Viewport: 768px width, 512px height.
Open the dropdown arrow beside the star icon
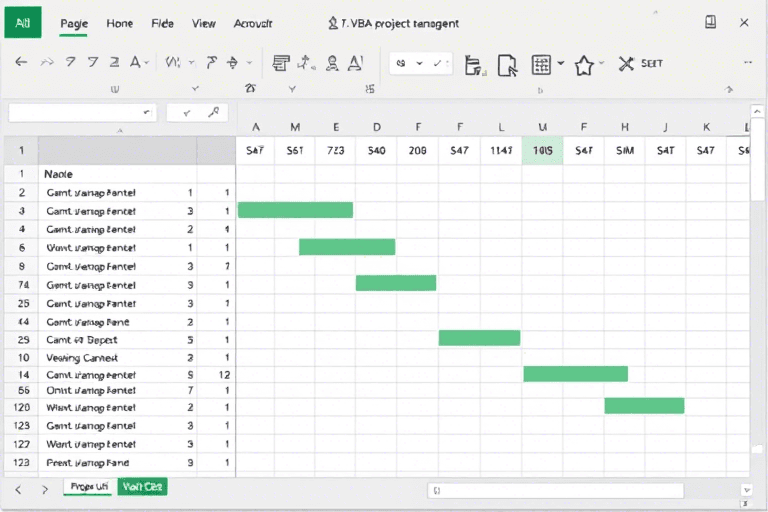[603, 64]
